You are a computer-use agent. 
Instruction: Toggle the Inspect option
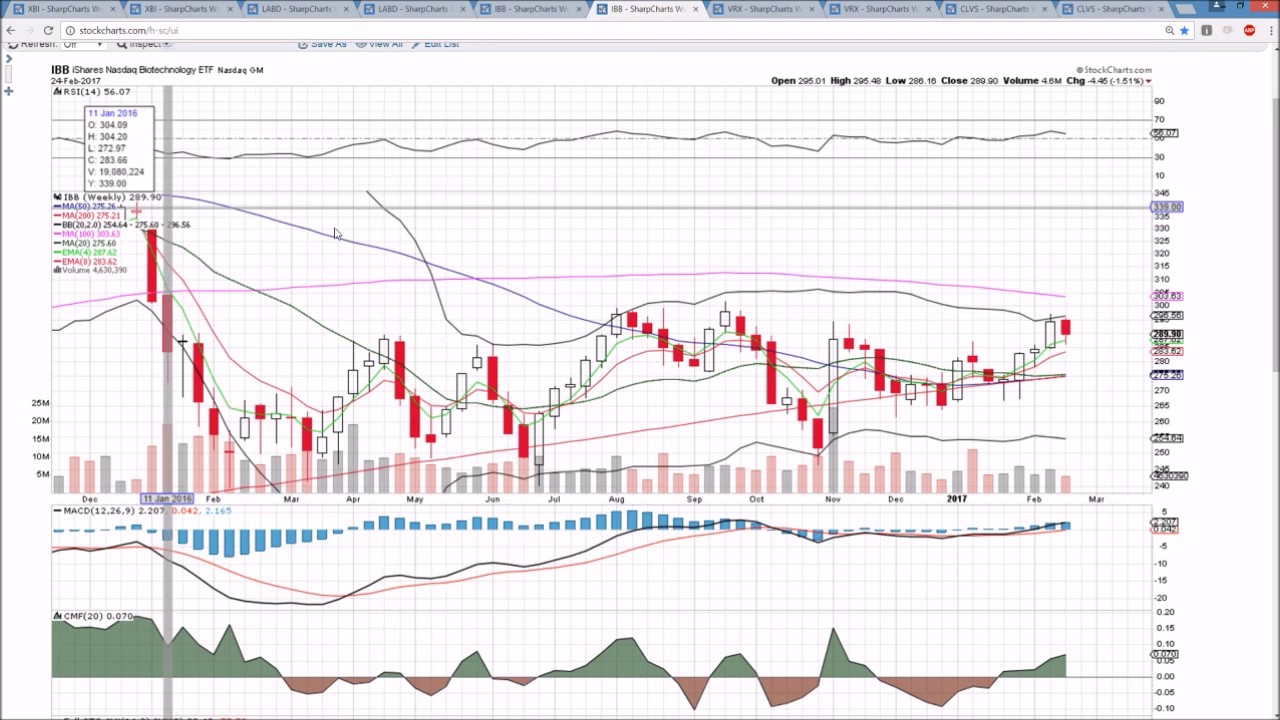144,45
